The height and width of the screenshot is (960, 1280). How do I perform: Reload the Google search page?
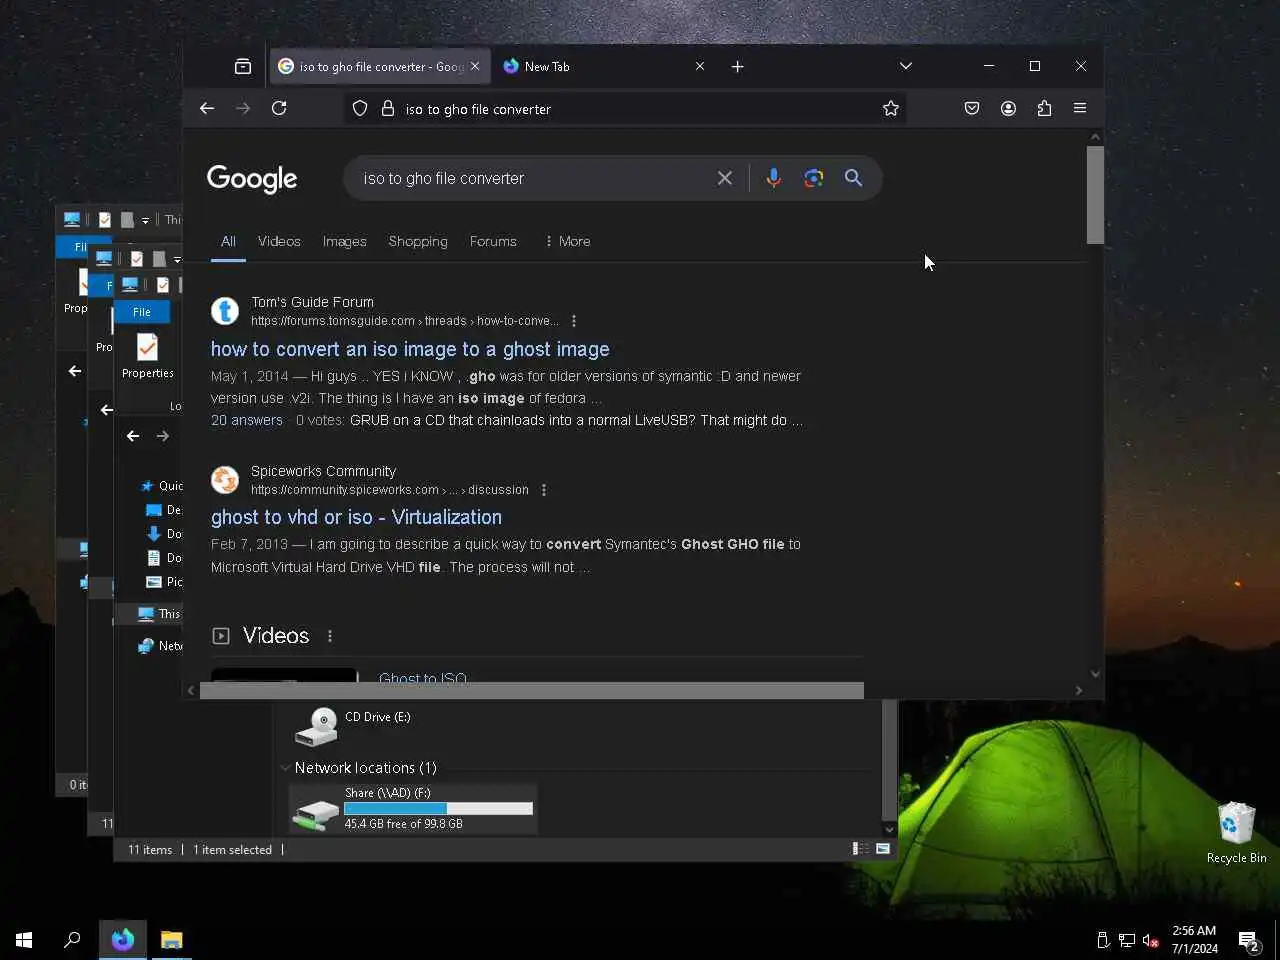click(279, 108)
